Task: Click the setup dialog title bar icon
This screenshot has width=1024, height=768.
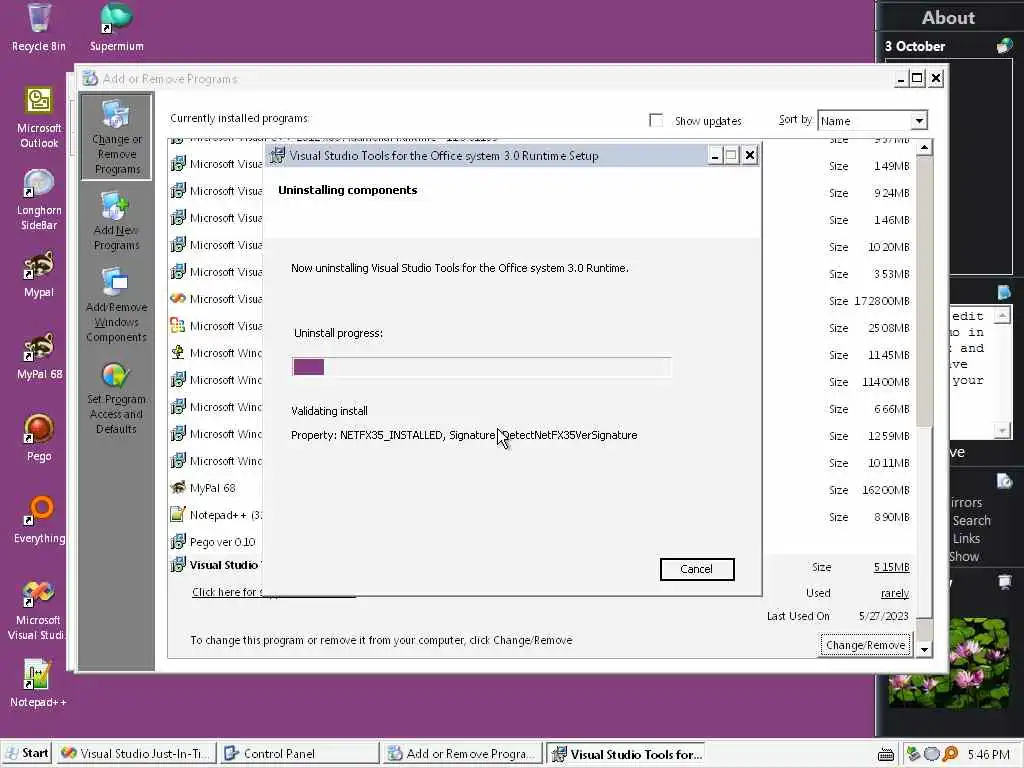Action: (x=278, y=155)
